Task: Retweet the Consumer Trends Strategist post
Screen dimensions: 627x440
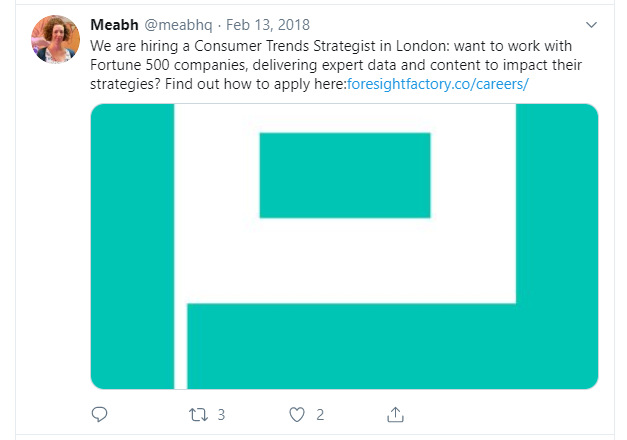Action: tap(197, 414)
